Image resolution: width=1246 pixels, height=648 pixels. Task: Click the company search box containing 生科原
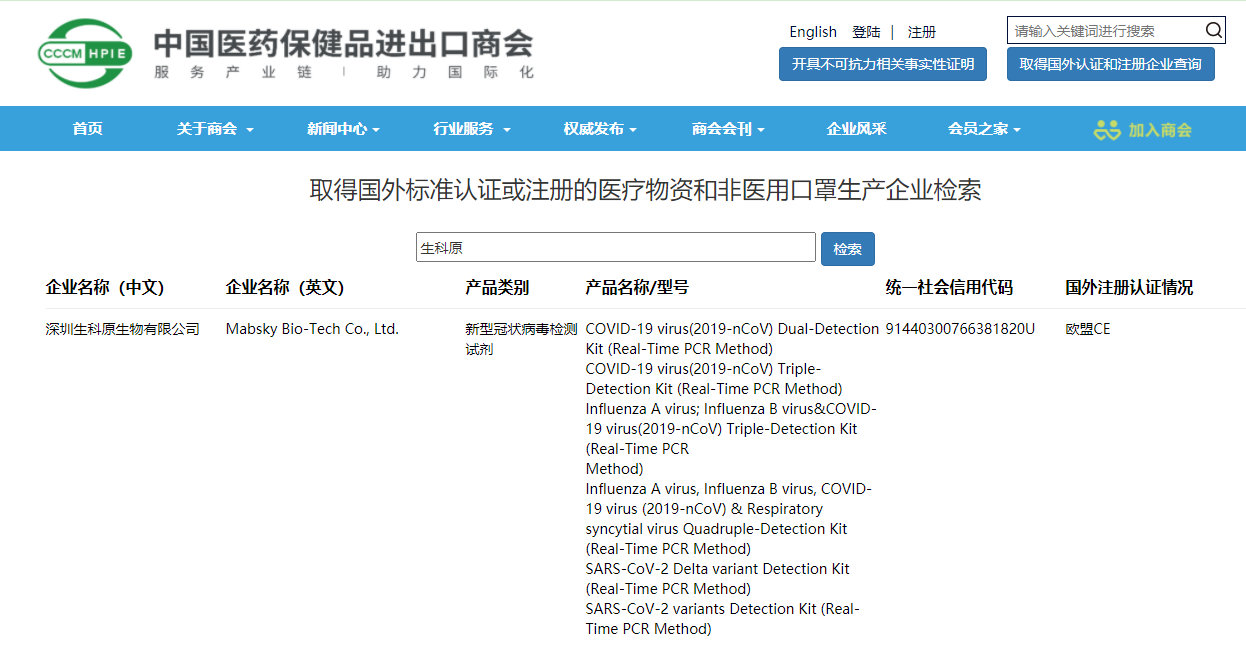tap(615, 248)
